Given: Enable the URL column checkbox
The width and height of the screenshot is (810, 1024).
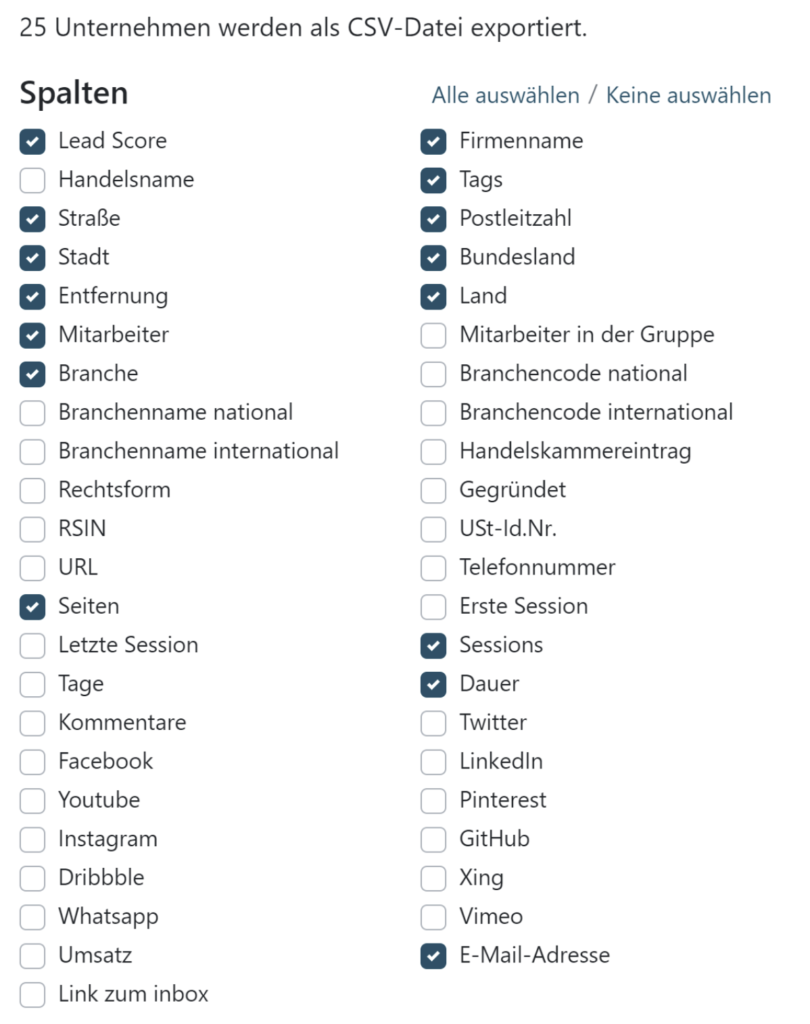Looking at the screenshot, I should click(33, 568).
